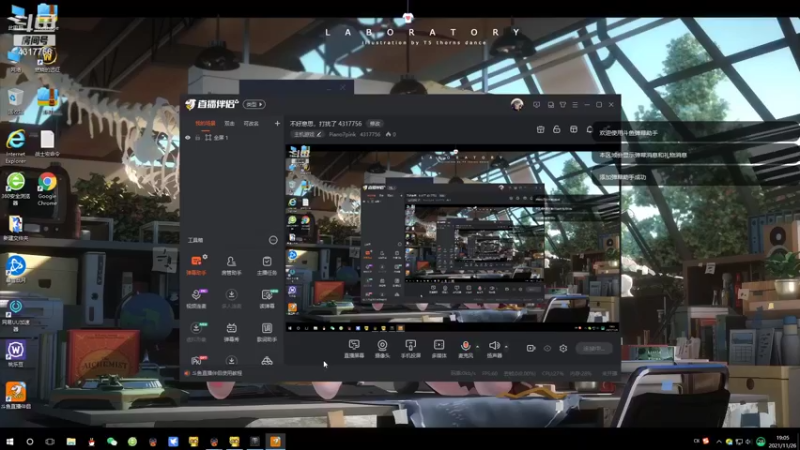The image size is (800, 450).
Task: Open the skin shirt icon in title bar
Action: coord(563,105)
